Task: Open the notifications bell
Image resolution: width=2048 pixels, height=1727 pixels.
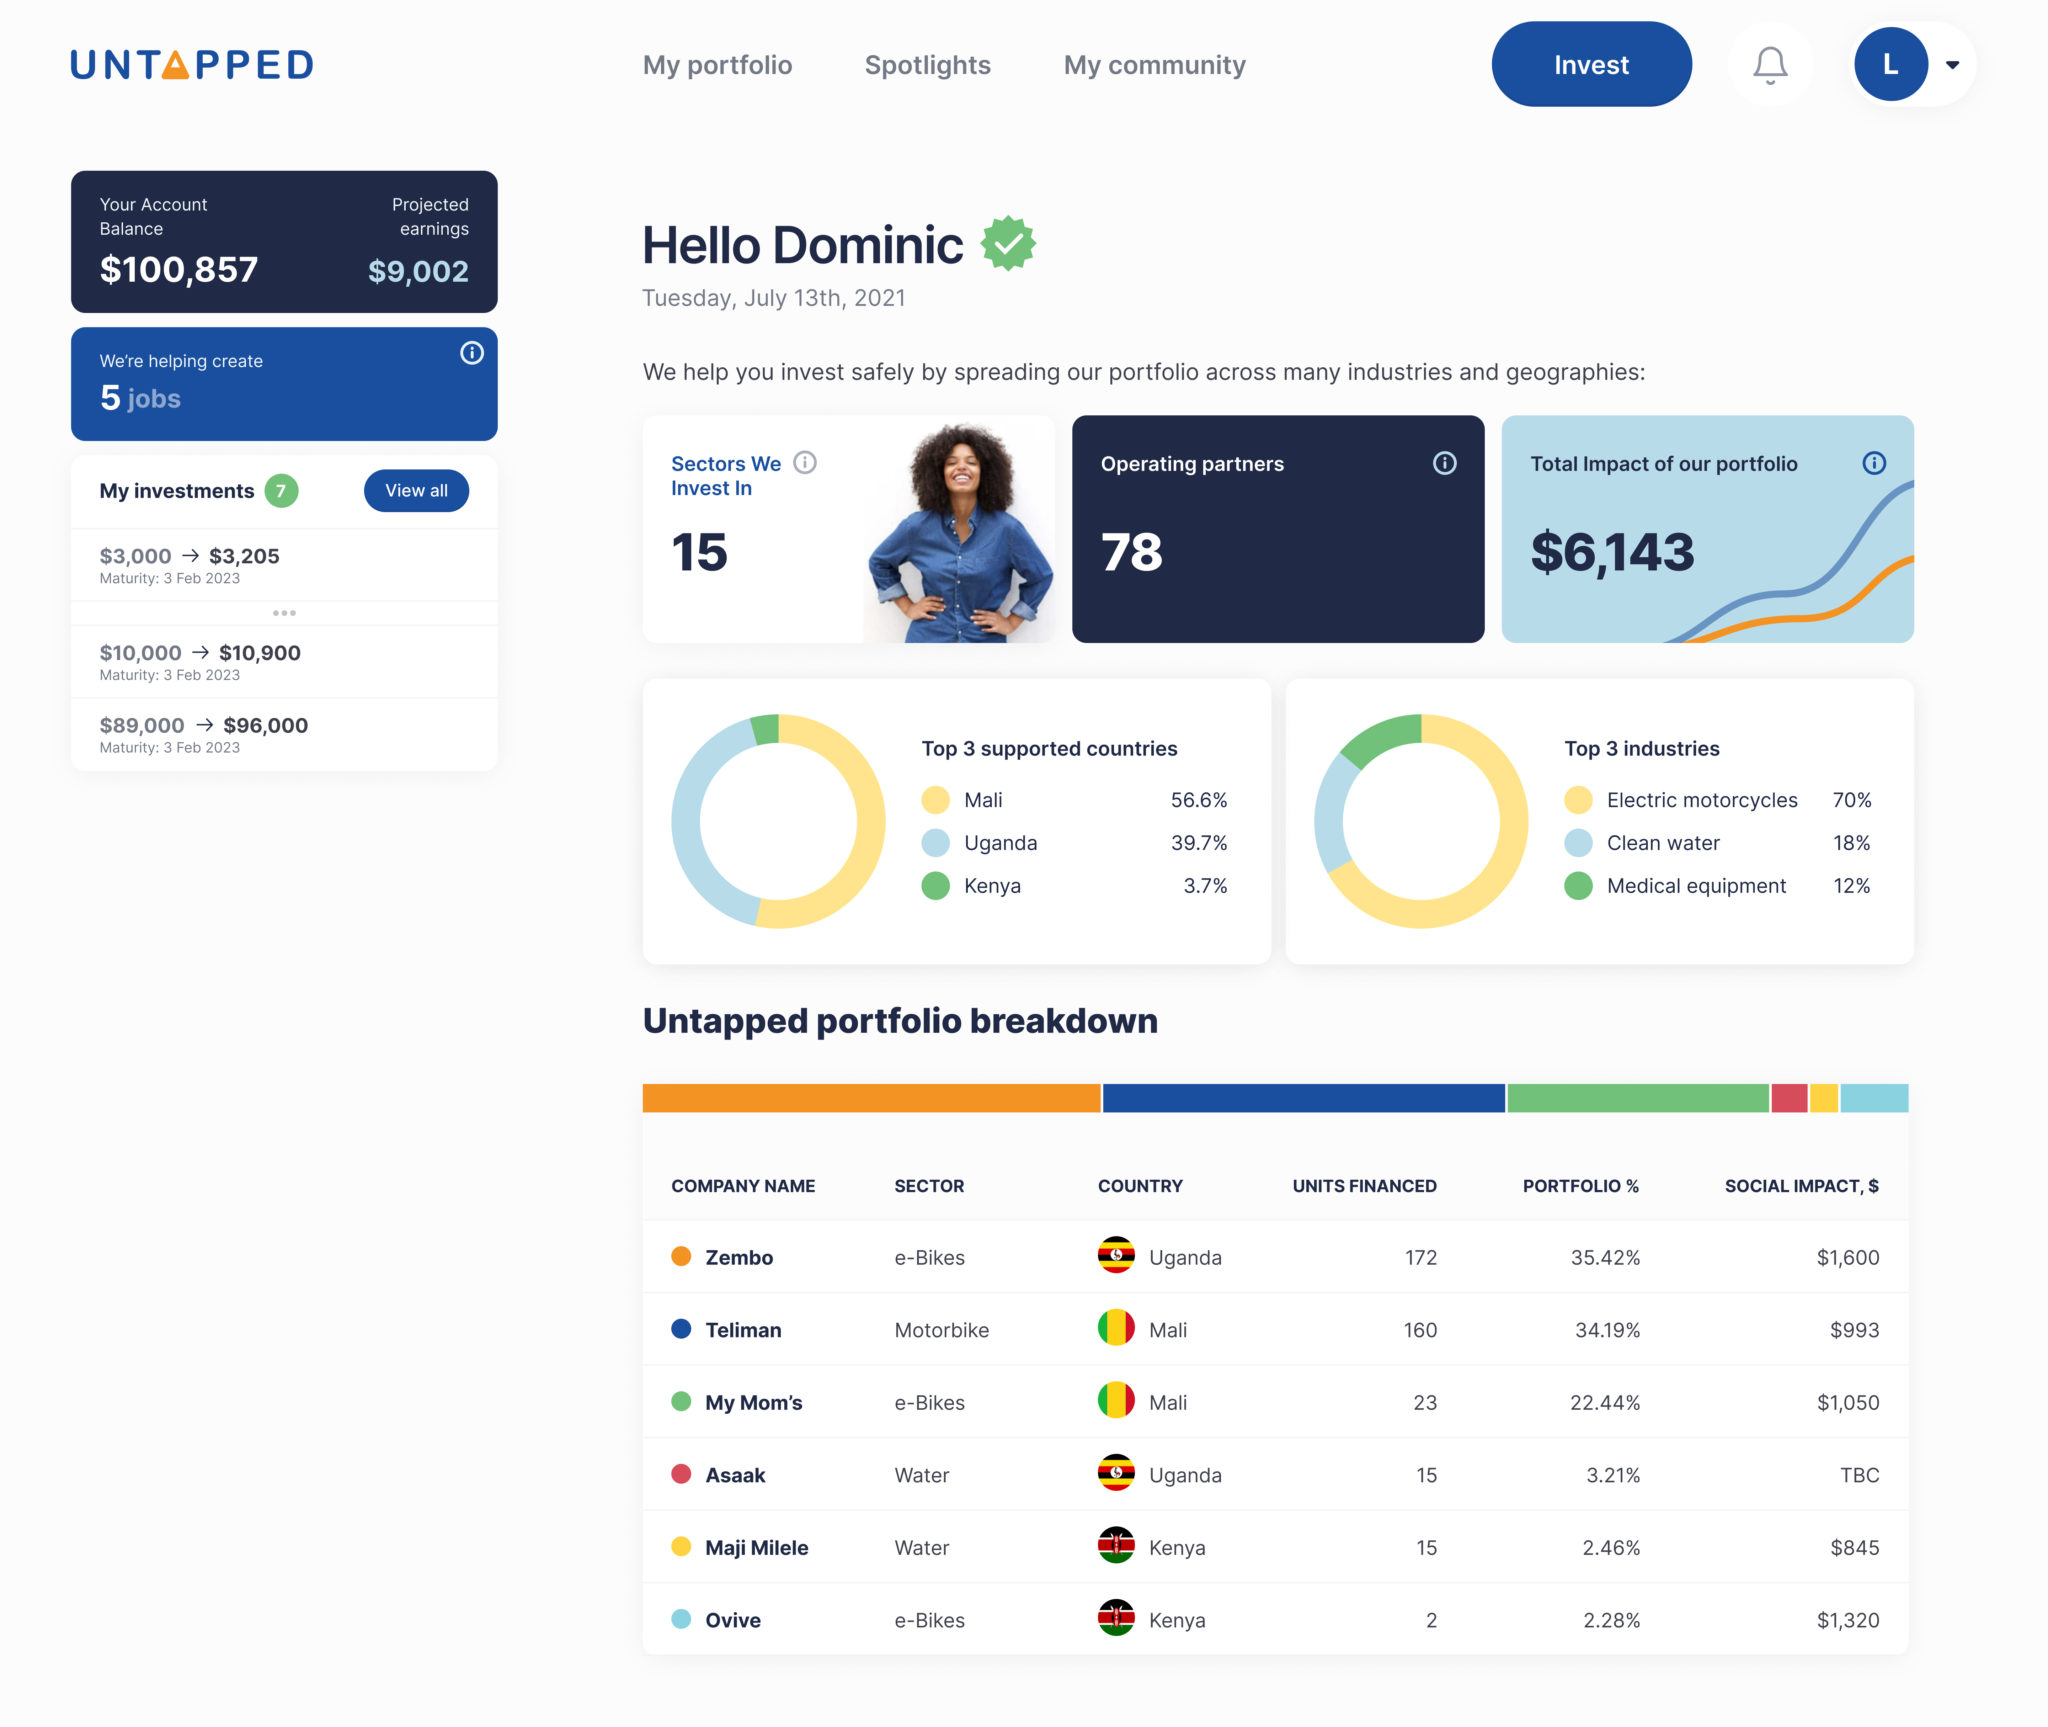Action: pyautogui.click(x=1769, y=64)
